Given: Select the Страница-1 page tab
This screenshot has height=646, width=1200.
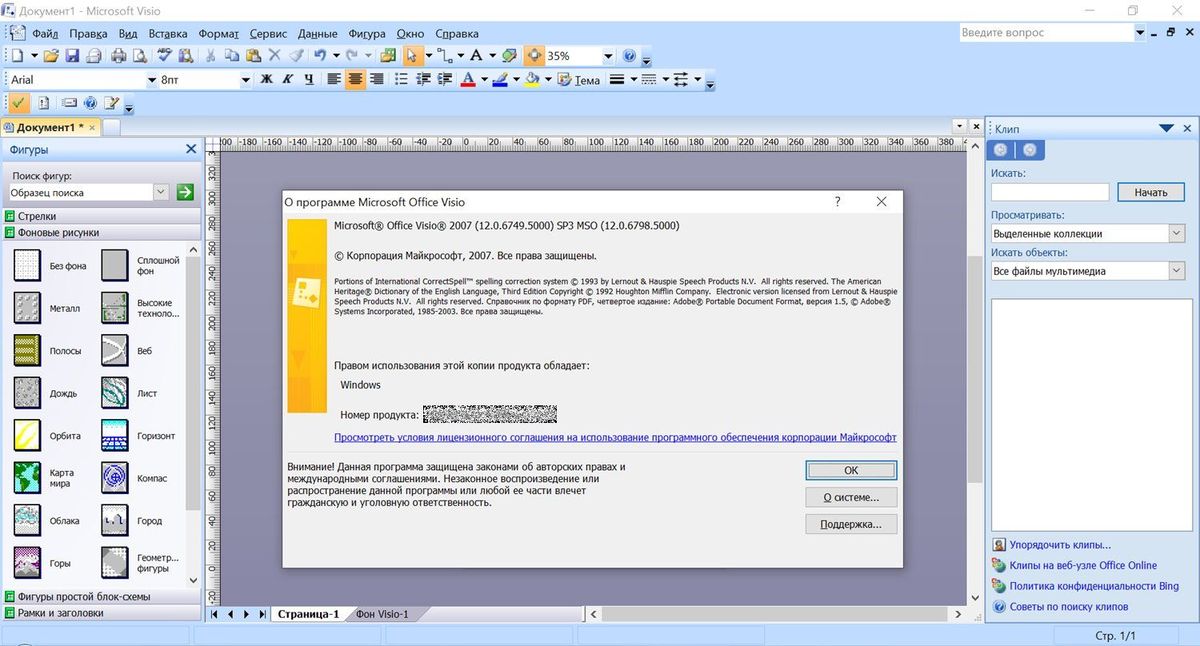Looking at the screenshot, I should 309,614.
